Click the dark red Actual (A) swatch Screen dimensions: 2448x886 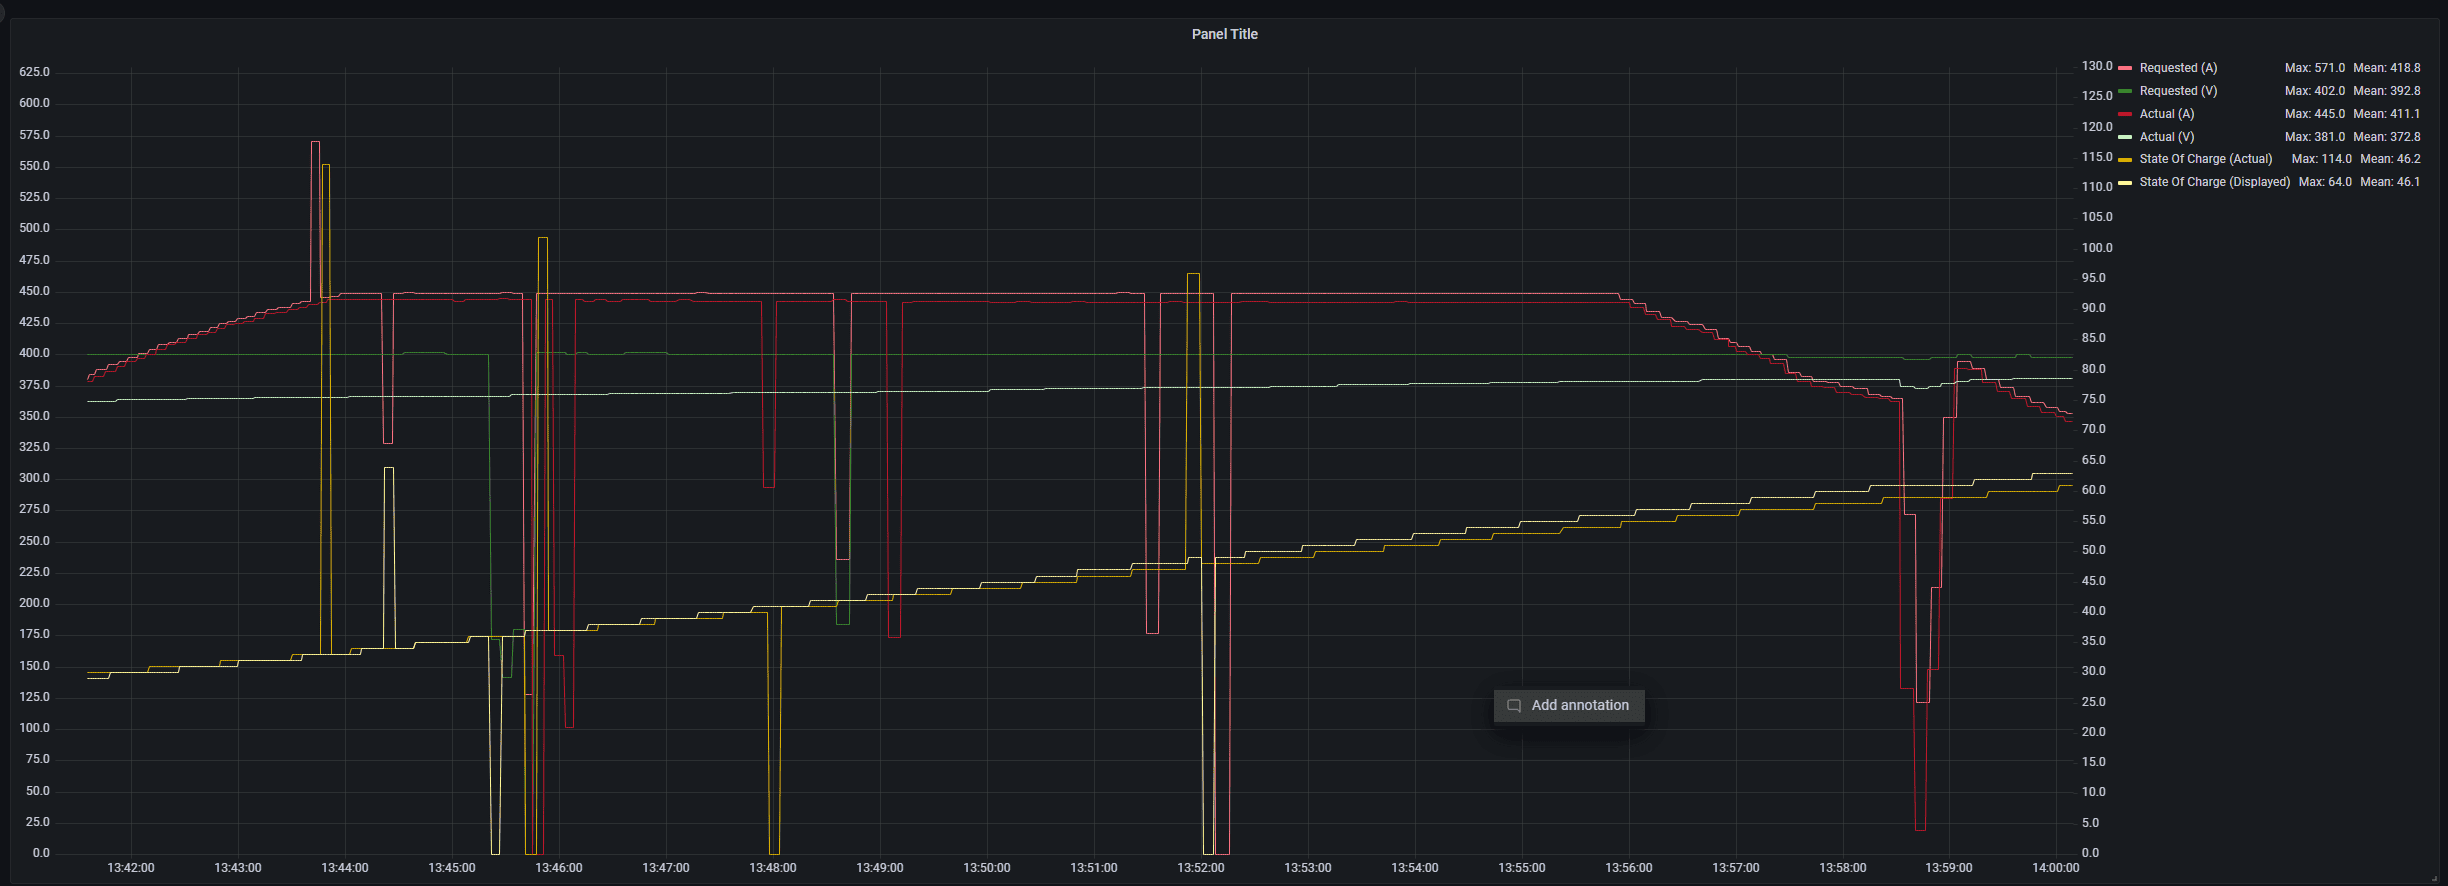2125,114
